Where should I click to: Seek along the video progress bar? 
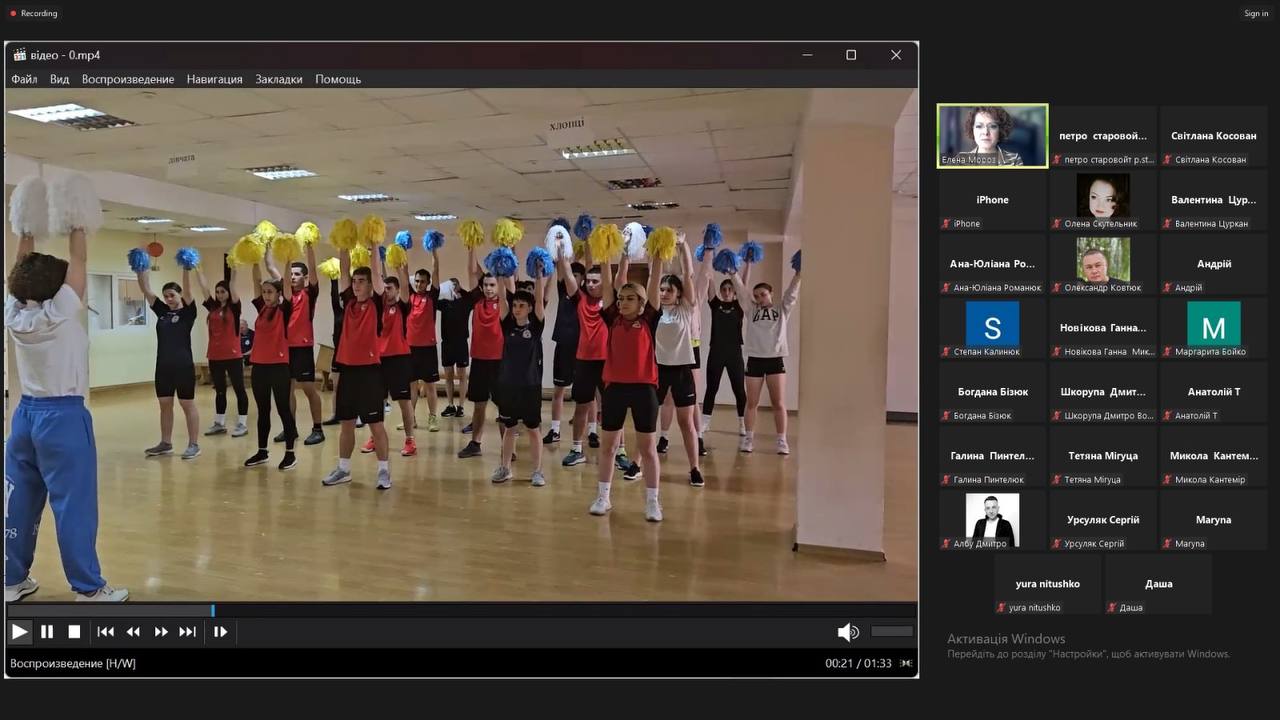tap(461, 610)
